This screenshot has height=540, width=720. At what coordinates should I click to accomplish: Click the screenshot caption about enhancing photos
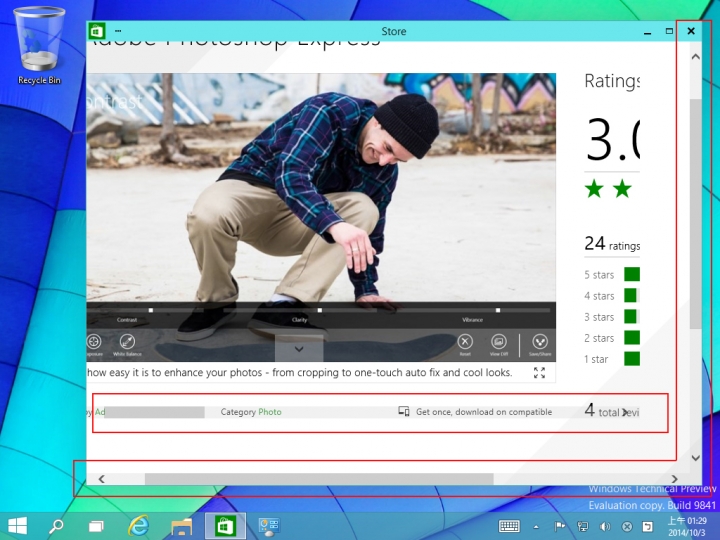click(x=299, y=372)
